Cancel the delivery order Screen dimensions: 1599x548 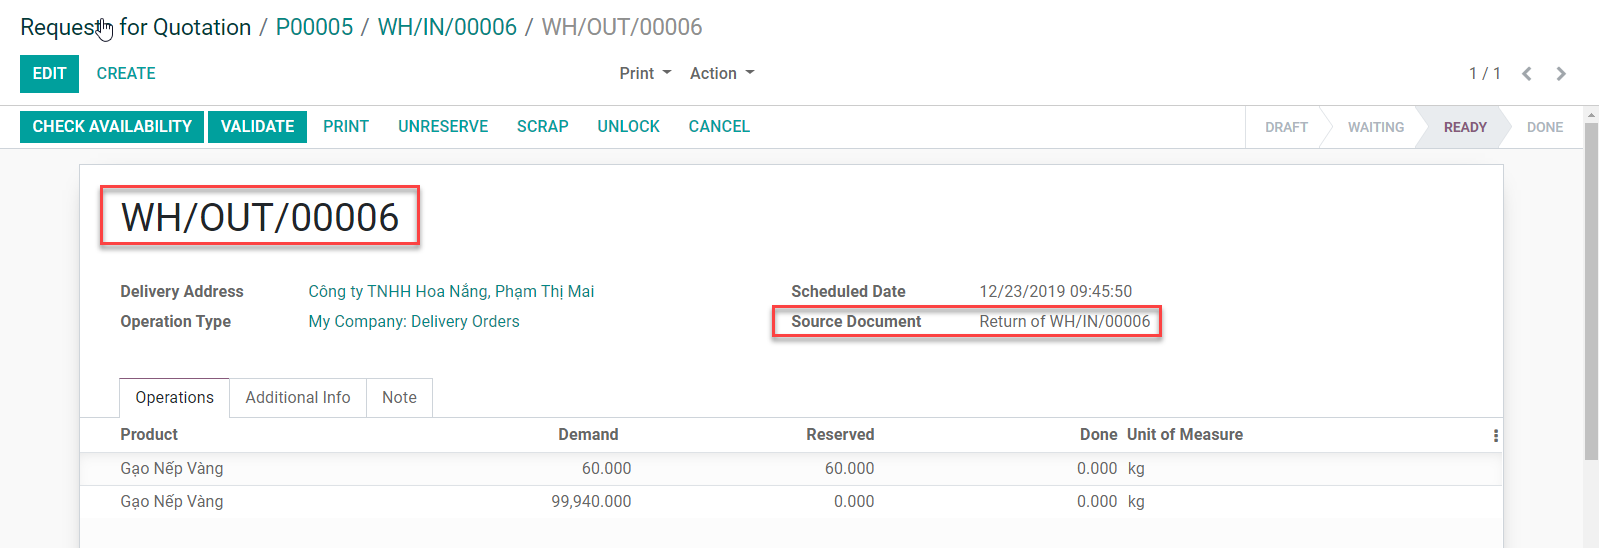(x=718, y=127)
